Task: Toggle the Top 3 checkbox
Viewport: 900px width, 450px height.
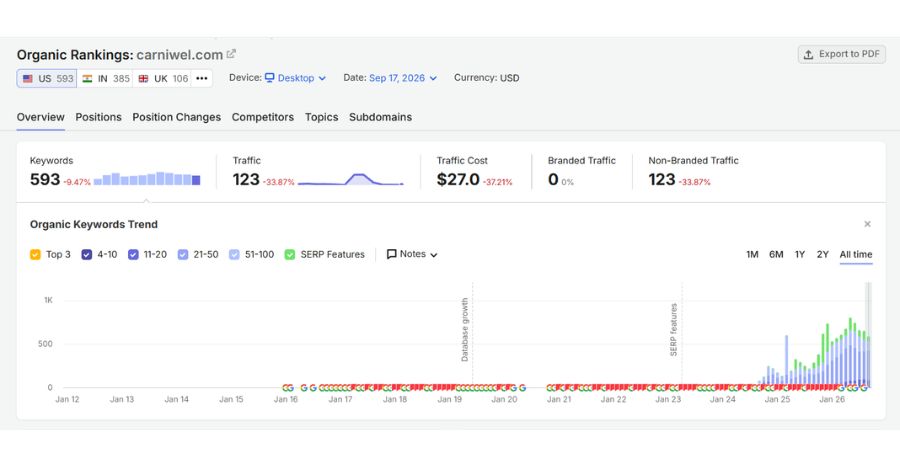Action: point(35,254)
